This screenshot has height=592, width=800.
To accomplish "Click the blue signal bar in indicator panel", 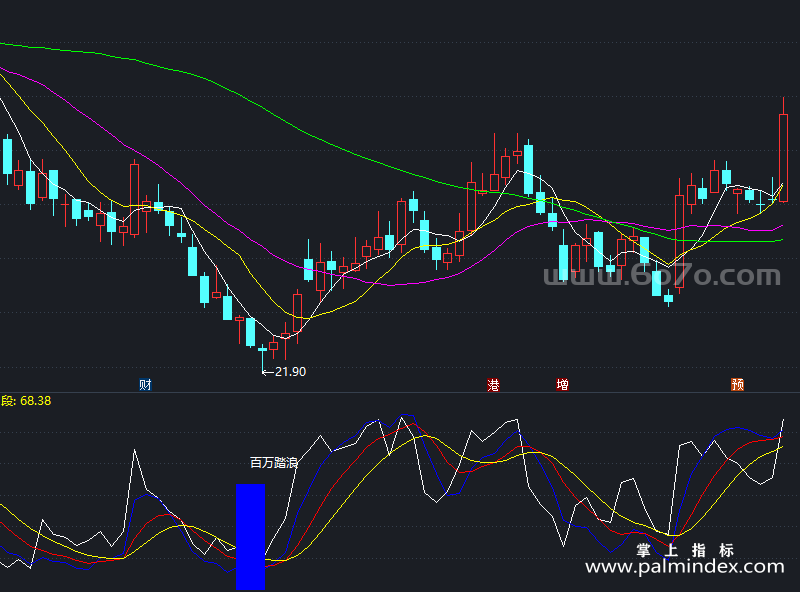I will 251,536.
